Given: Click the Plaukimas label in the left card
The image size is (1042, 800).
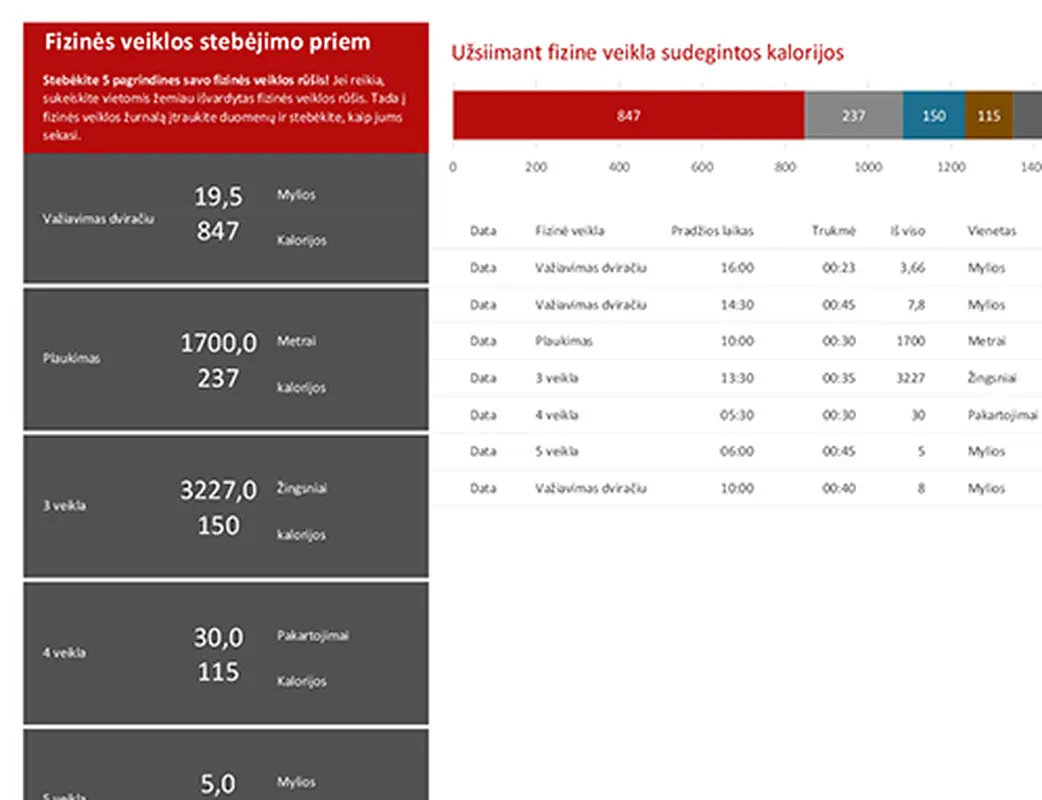Looking at the screenshot, I should point(72,358).
